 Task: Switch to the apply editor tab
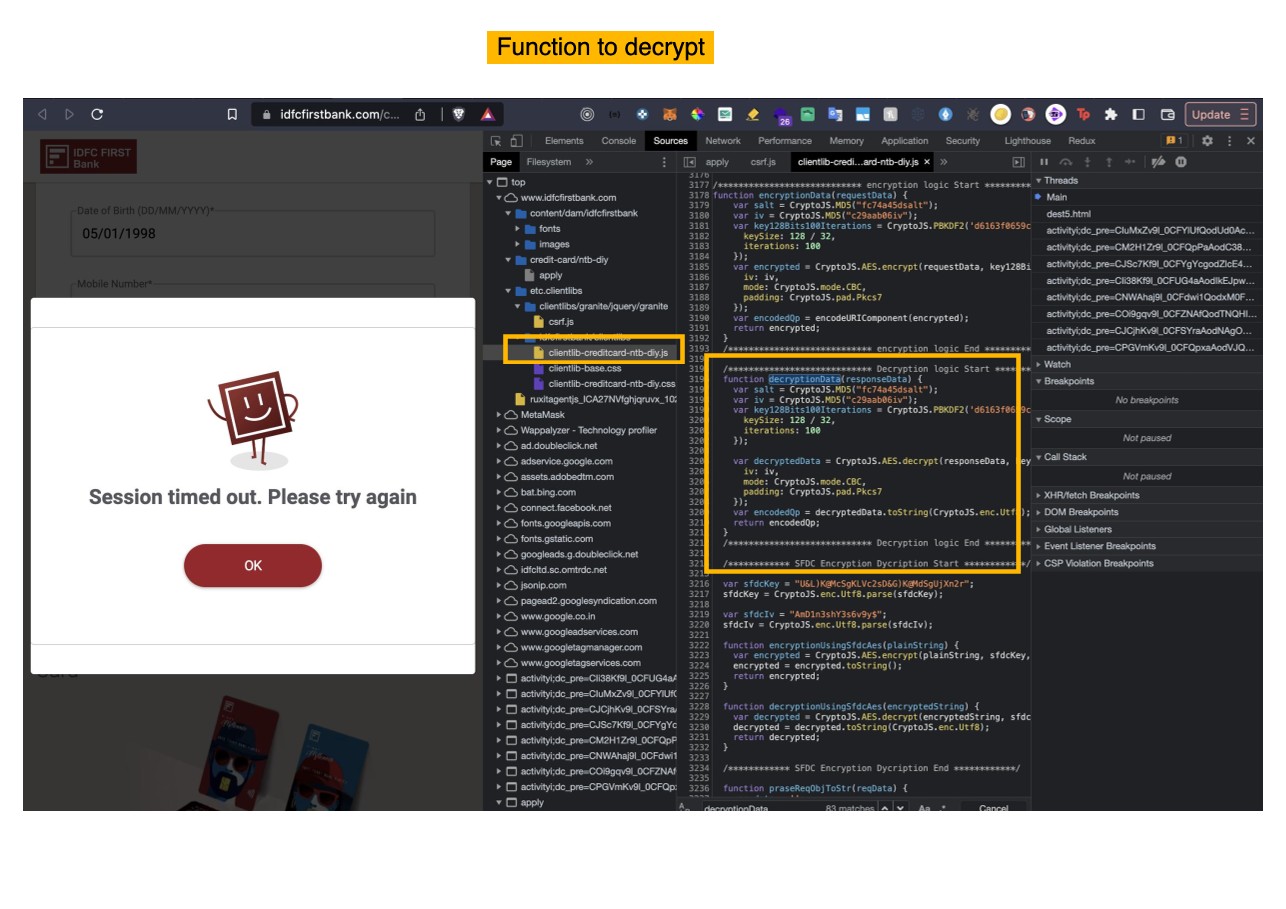tap(718, 162)
